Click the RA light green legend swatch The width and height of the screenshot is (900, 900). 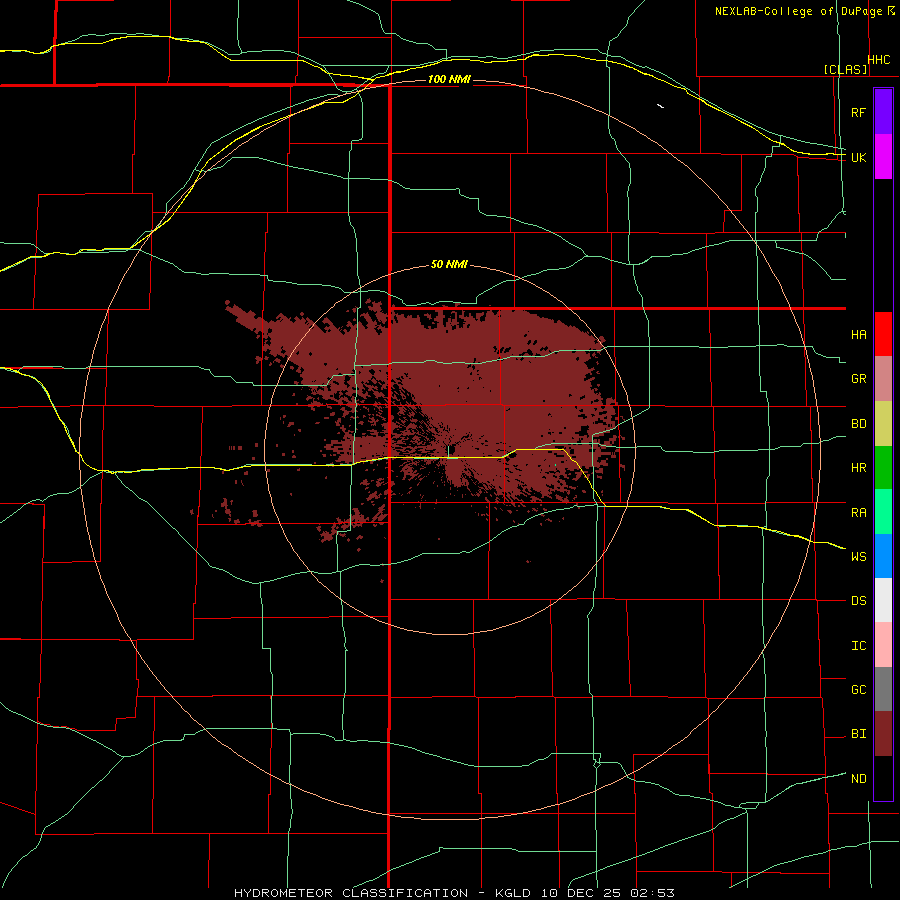click(883, 512)
